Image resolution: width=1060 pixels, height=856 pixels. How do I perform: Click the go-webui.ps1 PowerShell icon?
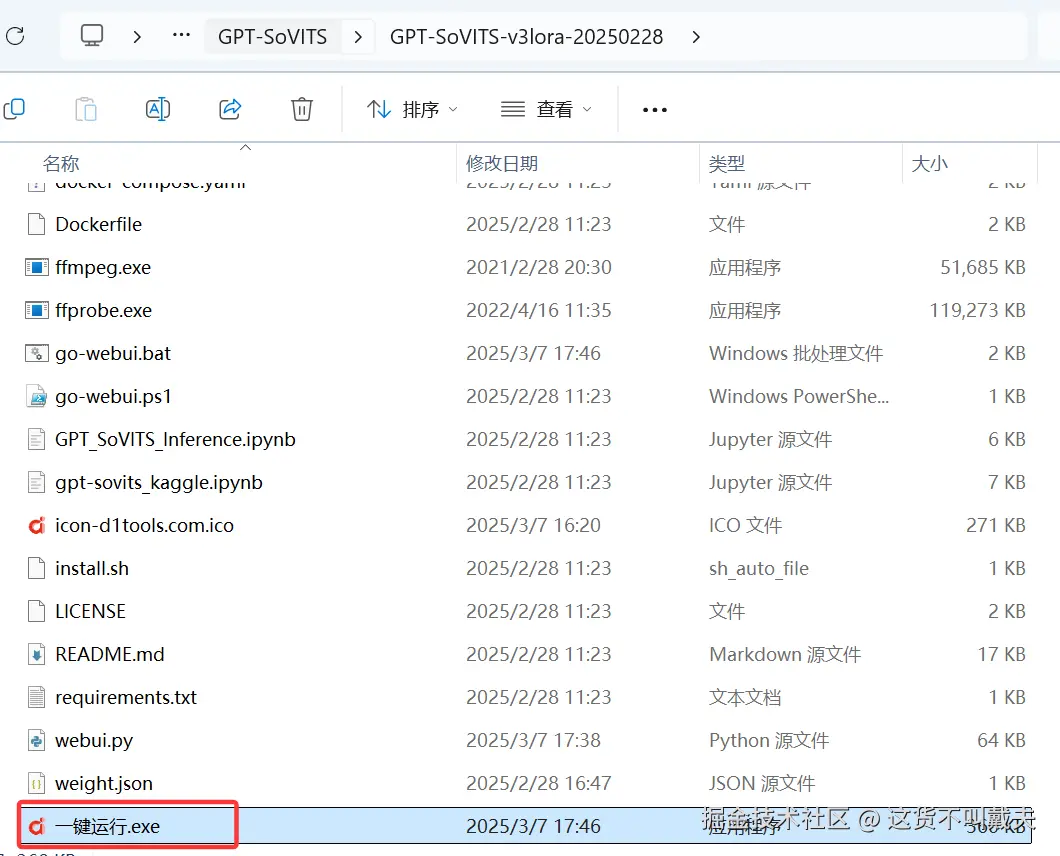pos(37,396)
